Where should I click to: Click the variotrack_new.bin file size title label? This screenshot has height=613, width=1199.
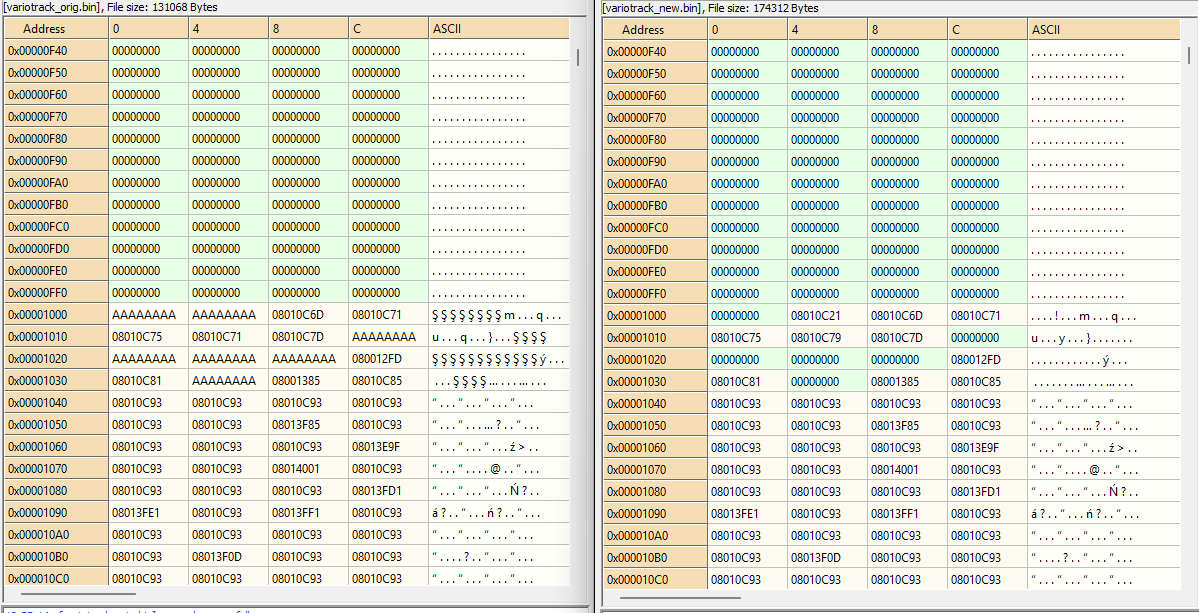(x=710, y=8)
